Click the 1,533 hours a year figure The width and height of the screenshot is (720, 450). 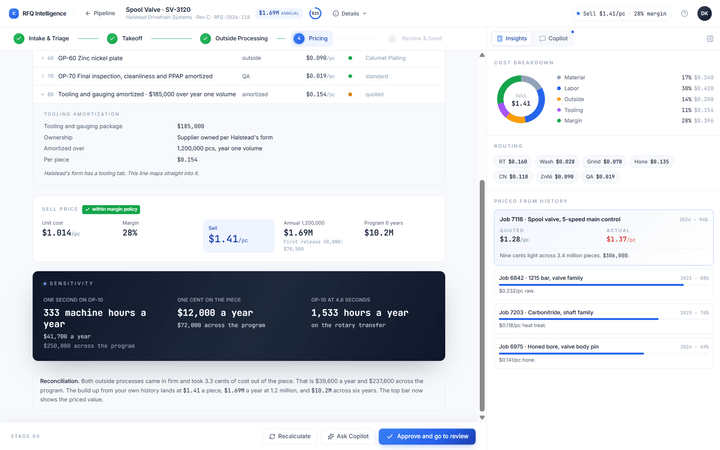pos(360,313)
